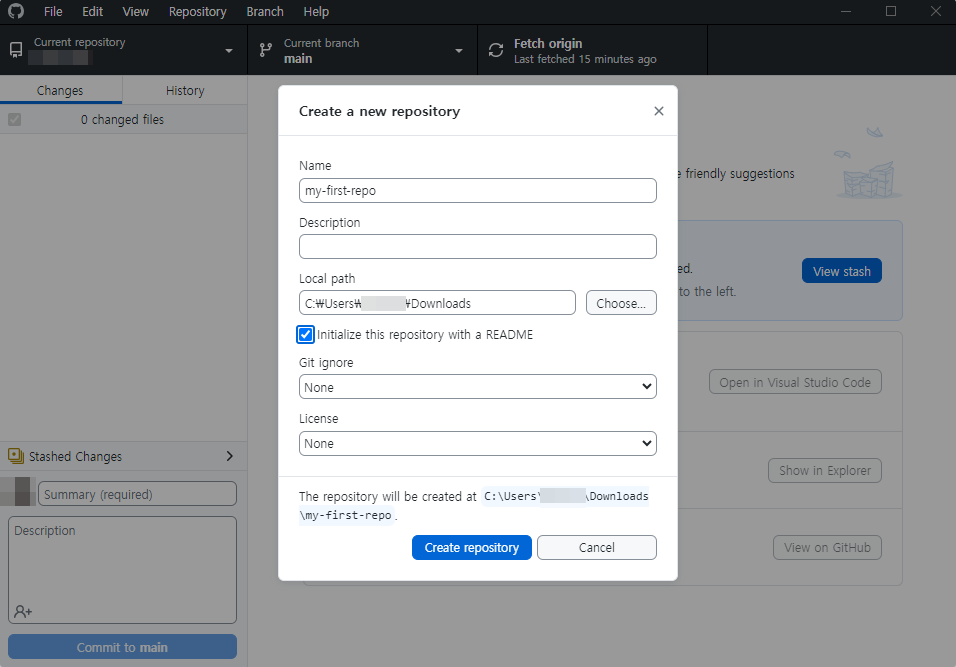Open the Git ignore dropdown
This screenshot has height=667, width=956.
[477, 386]
